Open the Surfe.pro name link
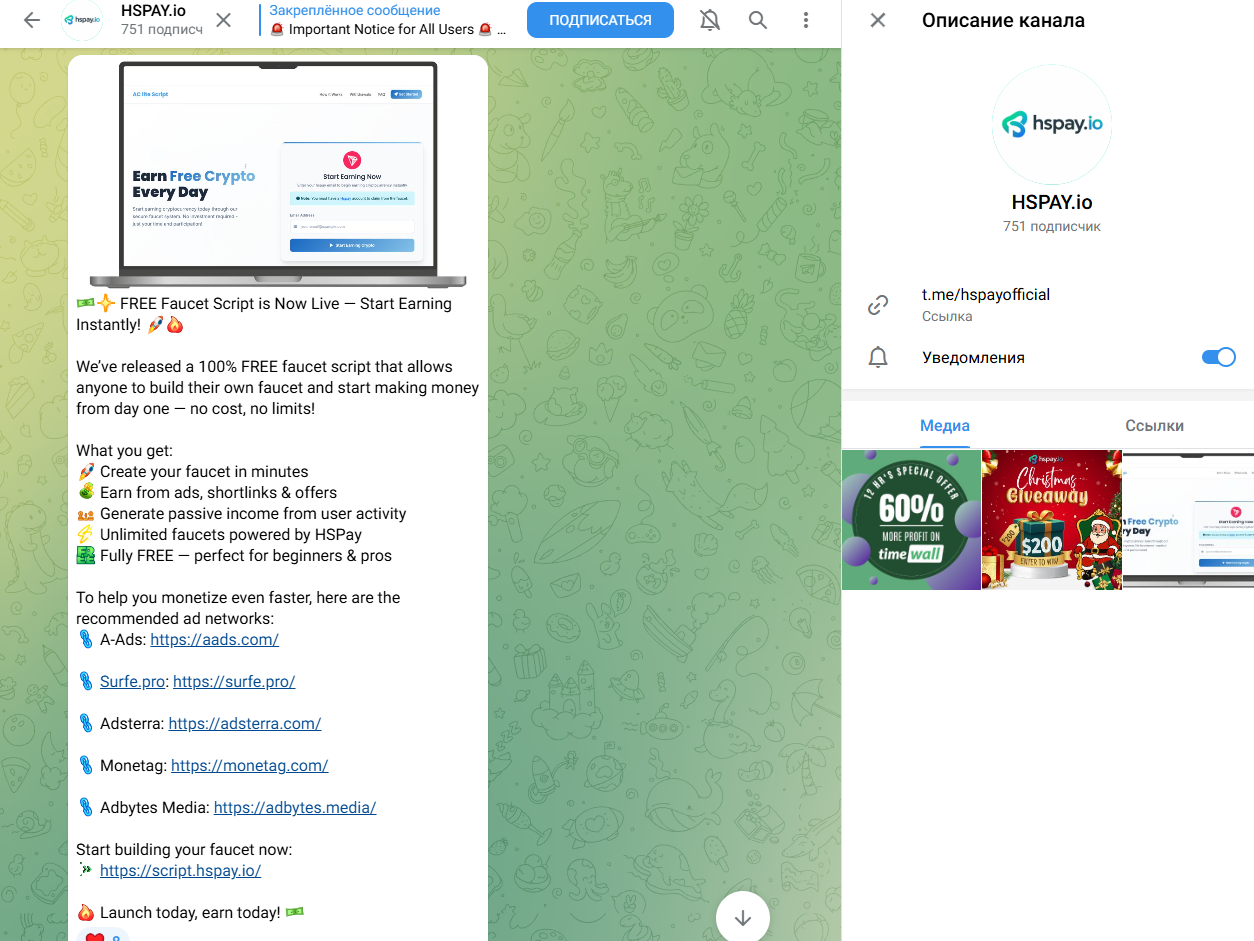 pos(132,681)
